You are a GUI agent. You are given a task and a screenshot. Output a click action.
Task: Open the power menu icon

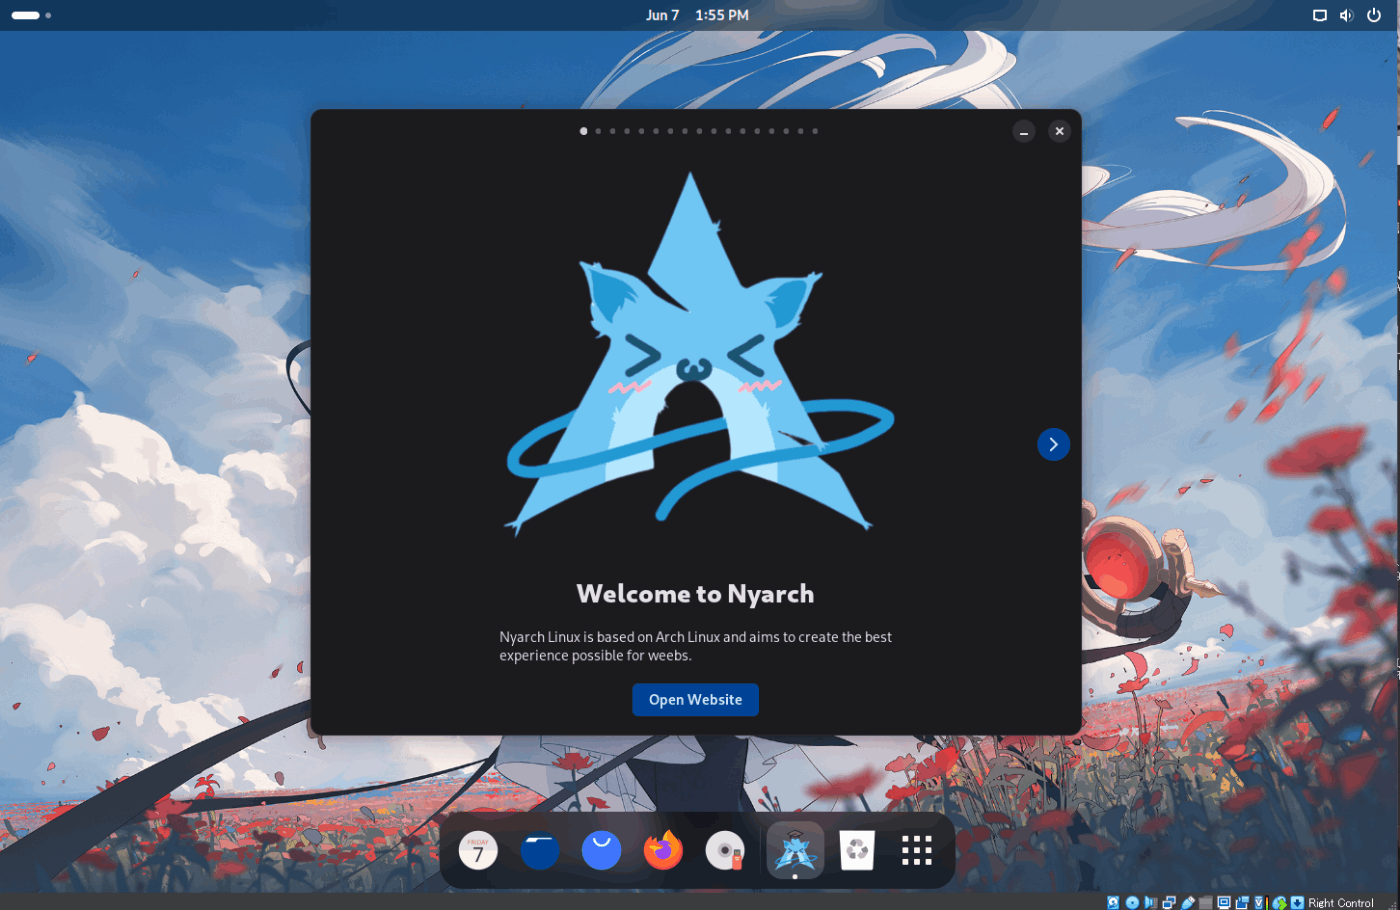click(1374, 15)
